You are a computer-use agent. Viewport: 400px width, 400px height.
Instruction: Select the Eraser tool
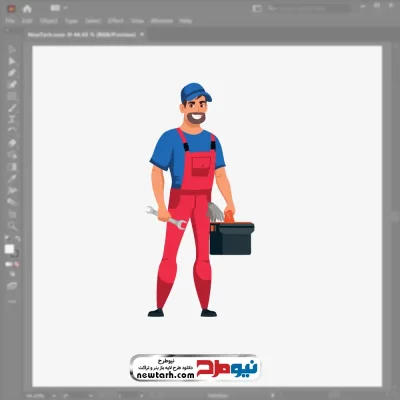(x=12, y=143)
